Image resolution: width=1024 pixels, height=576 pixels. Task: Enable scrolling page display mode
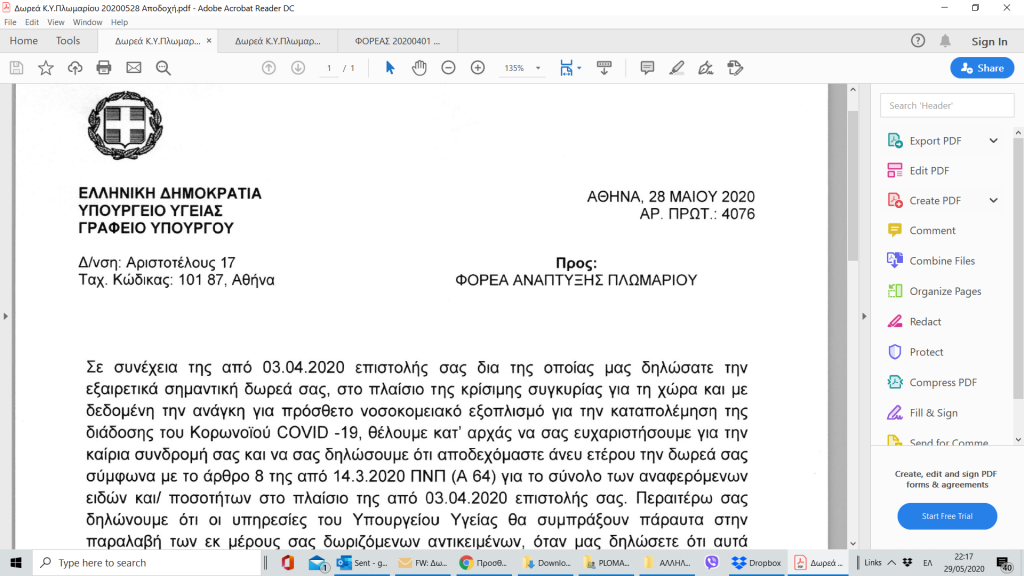(x=604, y=68)
